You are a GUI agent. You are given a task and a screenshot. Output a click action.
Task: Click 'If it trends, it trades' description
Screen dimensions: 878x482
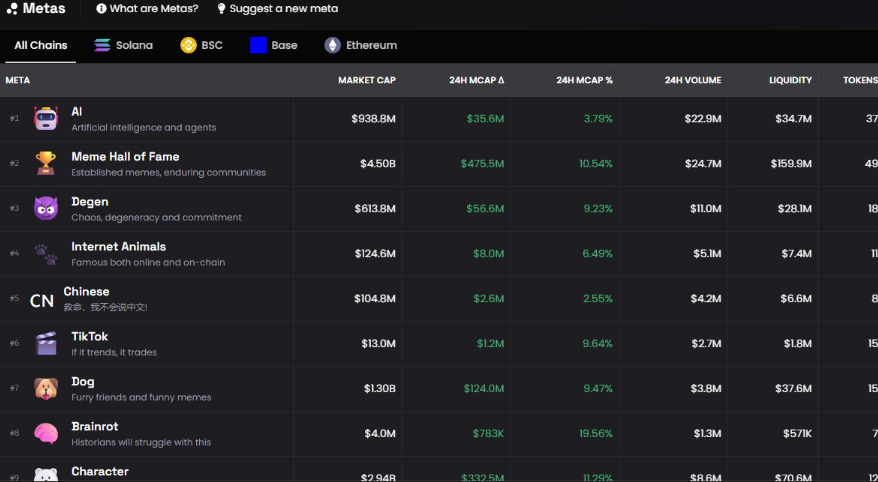(x=114, y=352)
